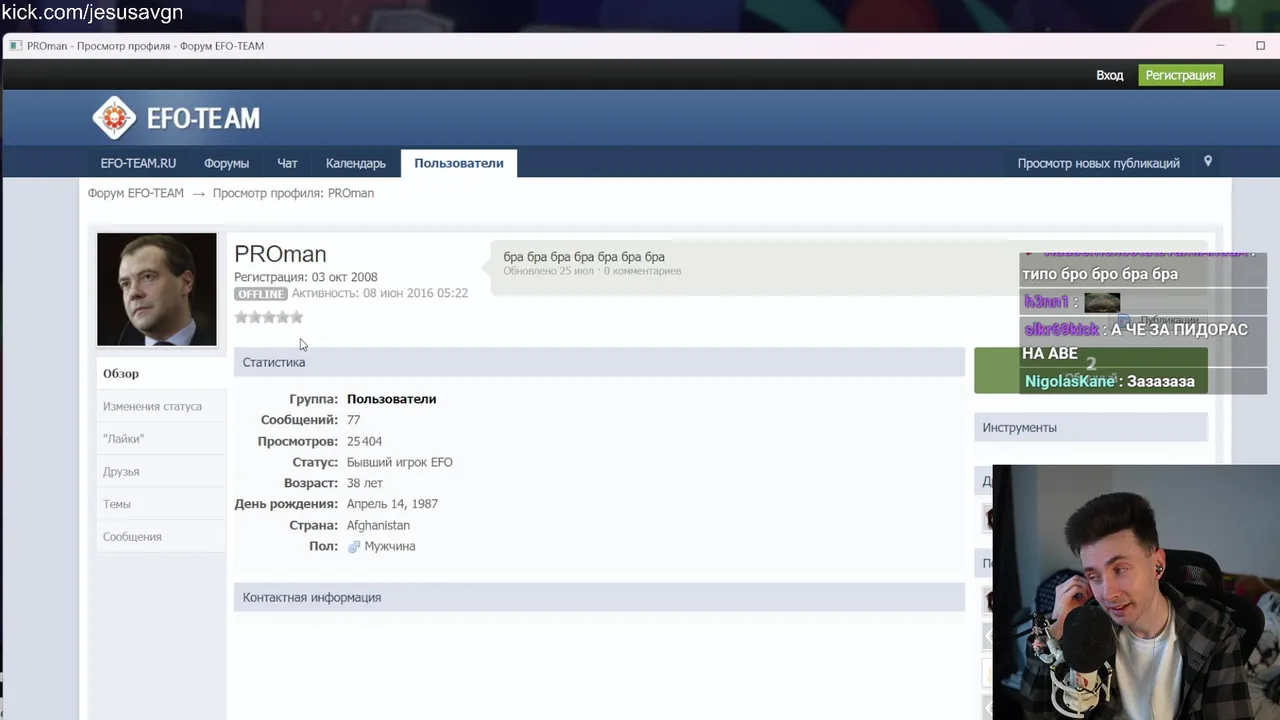The width and height of the screenshot is (1280, 720).
Task: Click the Контактная информация section header
Action: coord(599,597)
